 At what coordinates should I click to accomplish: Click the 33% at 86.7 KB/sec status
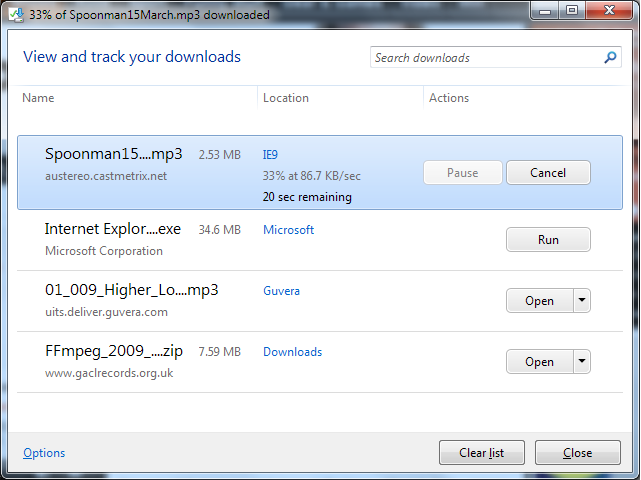pos(312,176)
